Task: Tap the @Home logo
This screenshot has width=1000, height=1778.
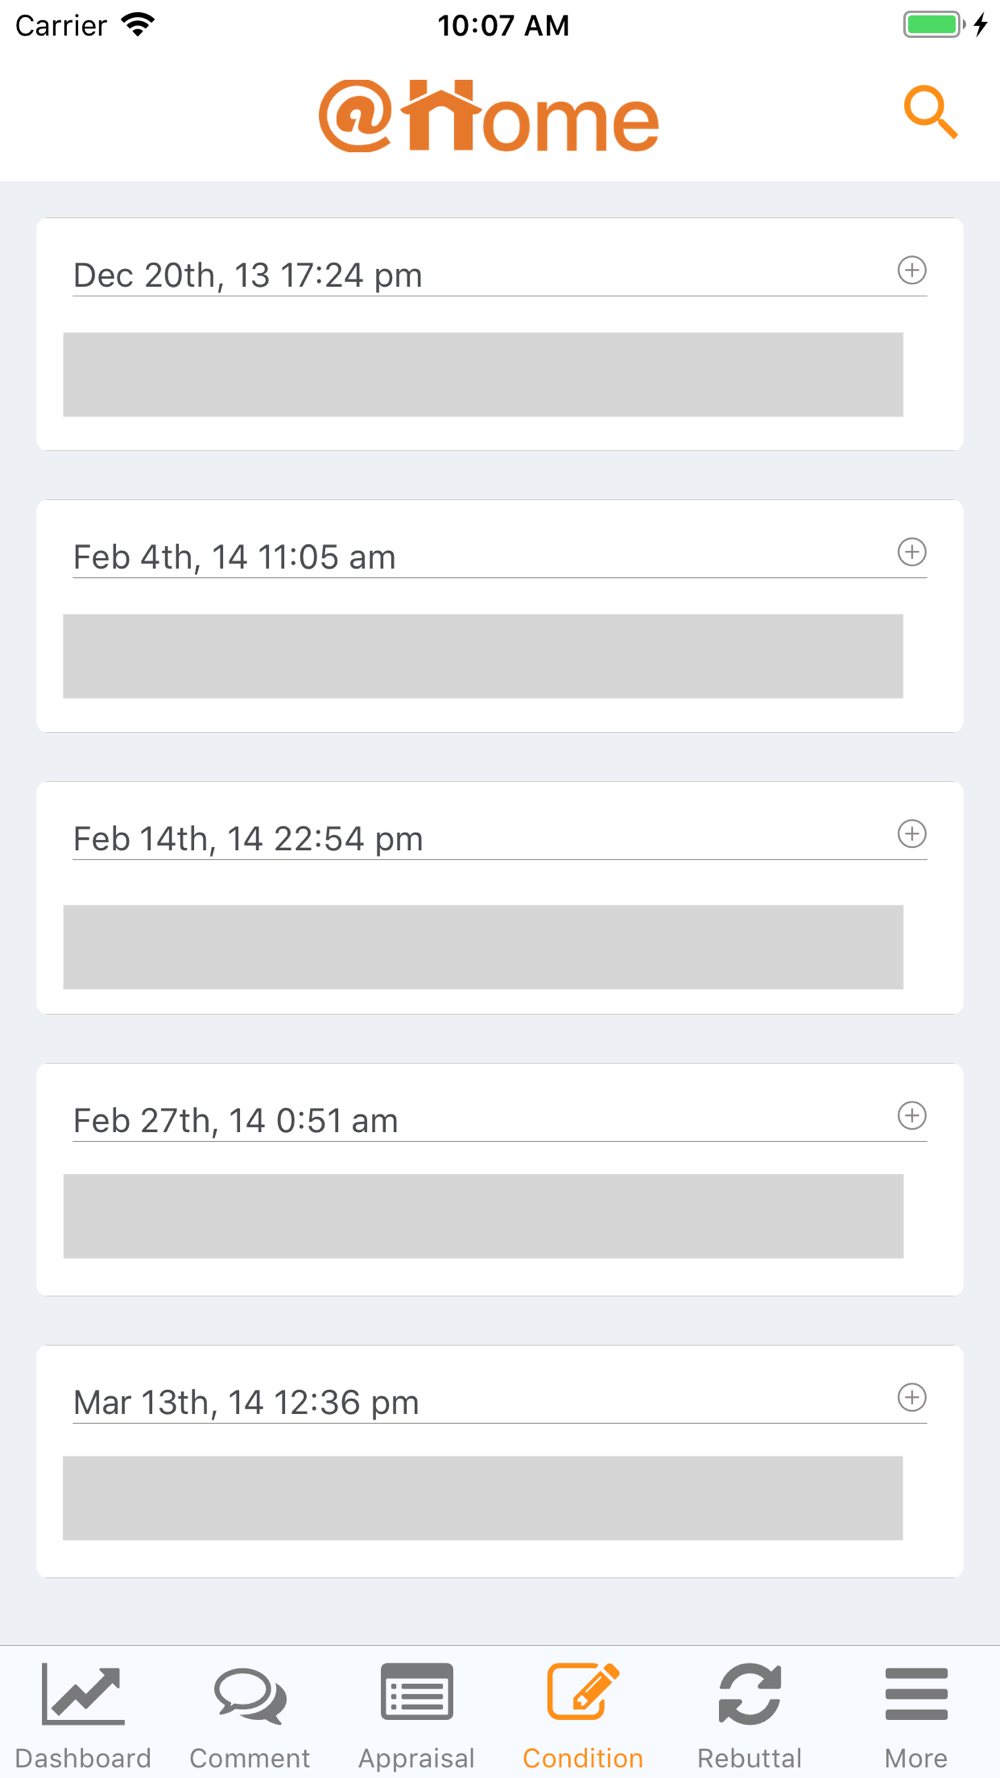Action: click(489, 117)
